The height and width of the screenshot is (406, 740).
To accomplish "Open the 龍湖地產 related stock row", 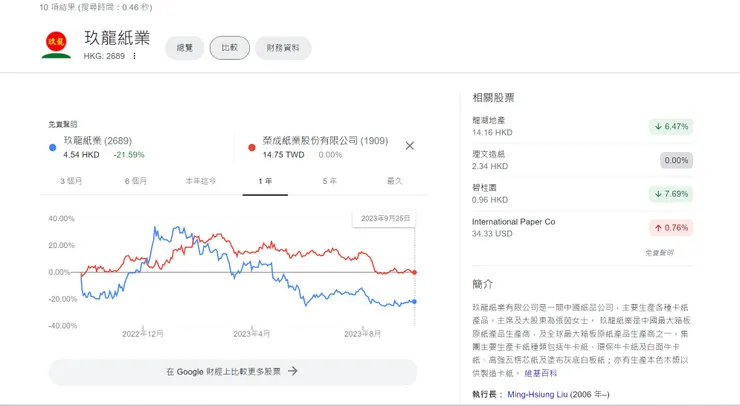I will [x=582, y=126].
